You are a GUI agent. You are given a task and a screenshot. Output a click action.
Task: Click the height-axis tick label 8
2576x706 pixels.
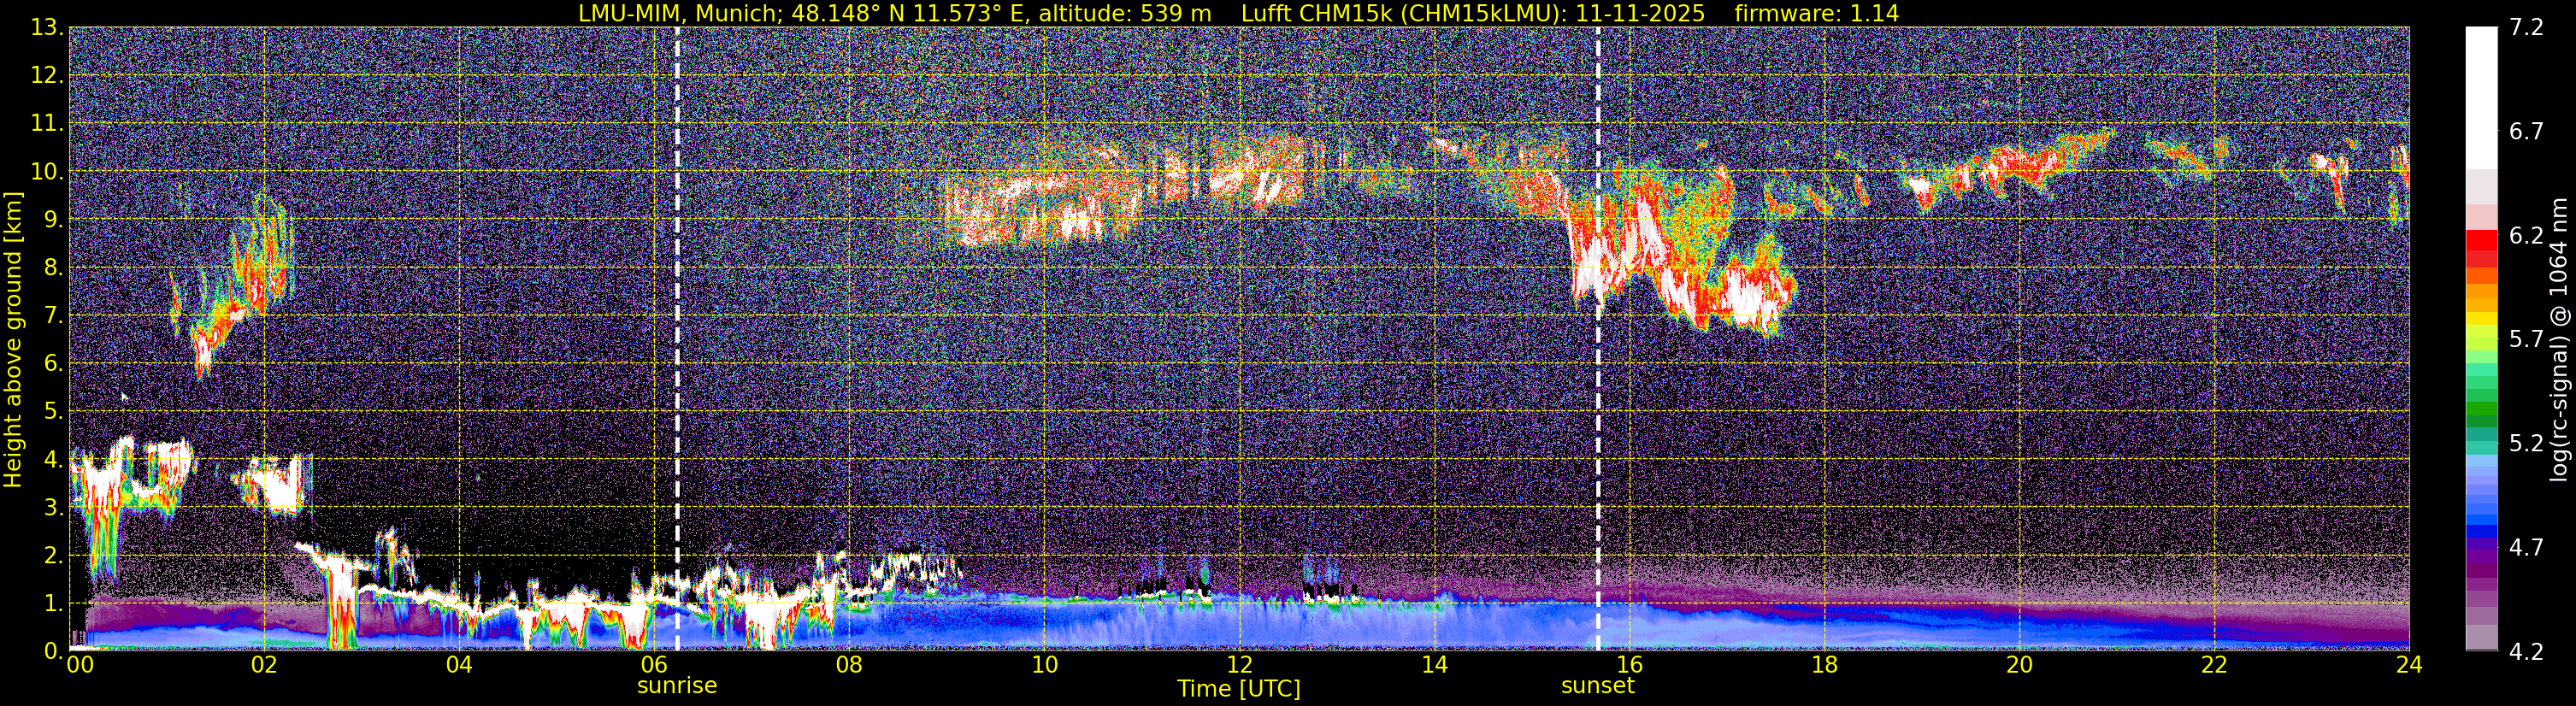(53, 268)
